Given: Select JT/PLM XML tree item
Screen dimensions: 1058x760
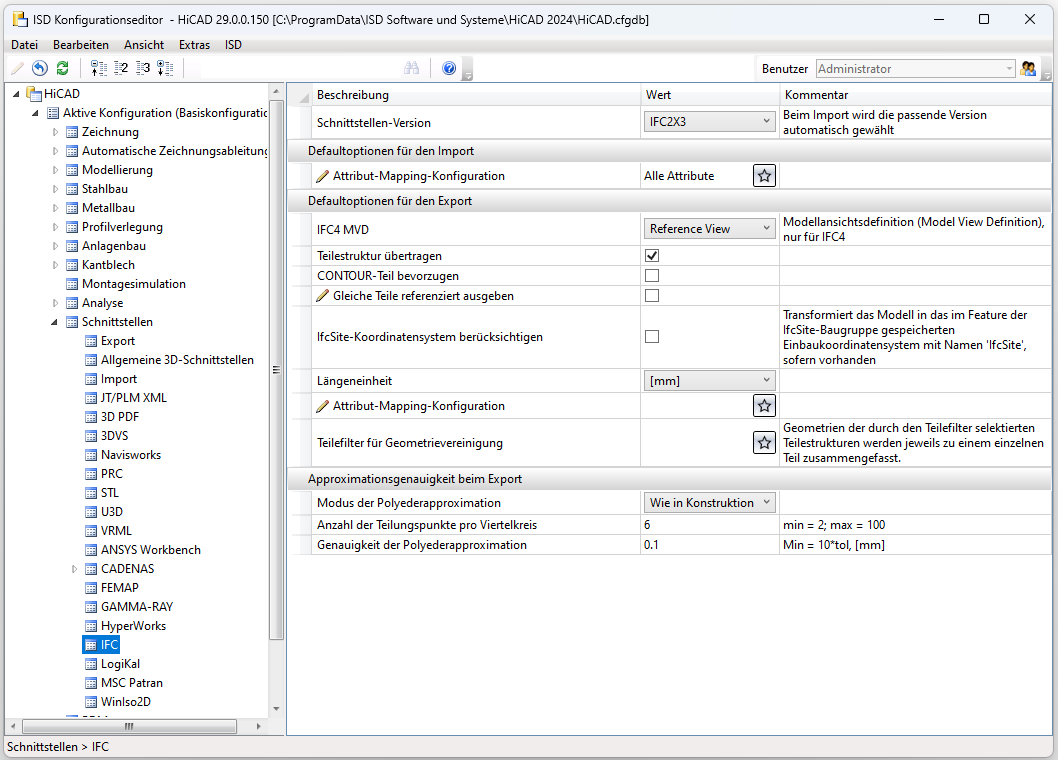Looking at the screenshot, I should (134, 398).
